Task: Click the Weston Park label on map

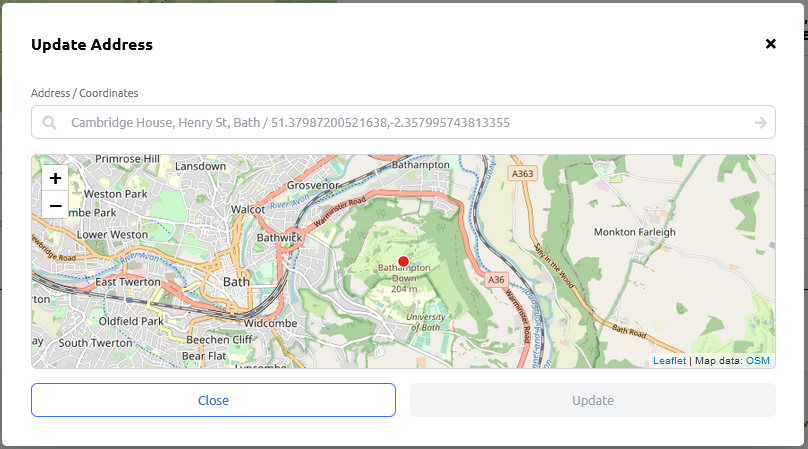Action: (x=115, y=194)
